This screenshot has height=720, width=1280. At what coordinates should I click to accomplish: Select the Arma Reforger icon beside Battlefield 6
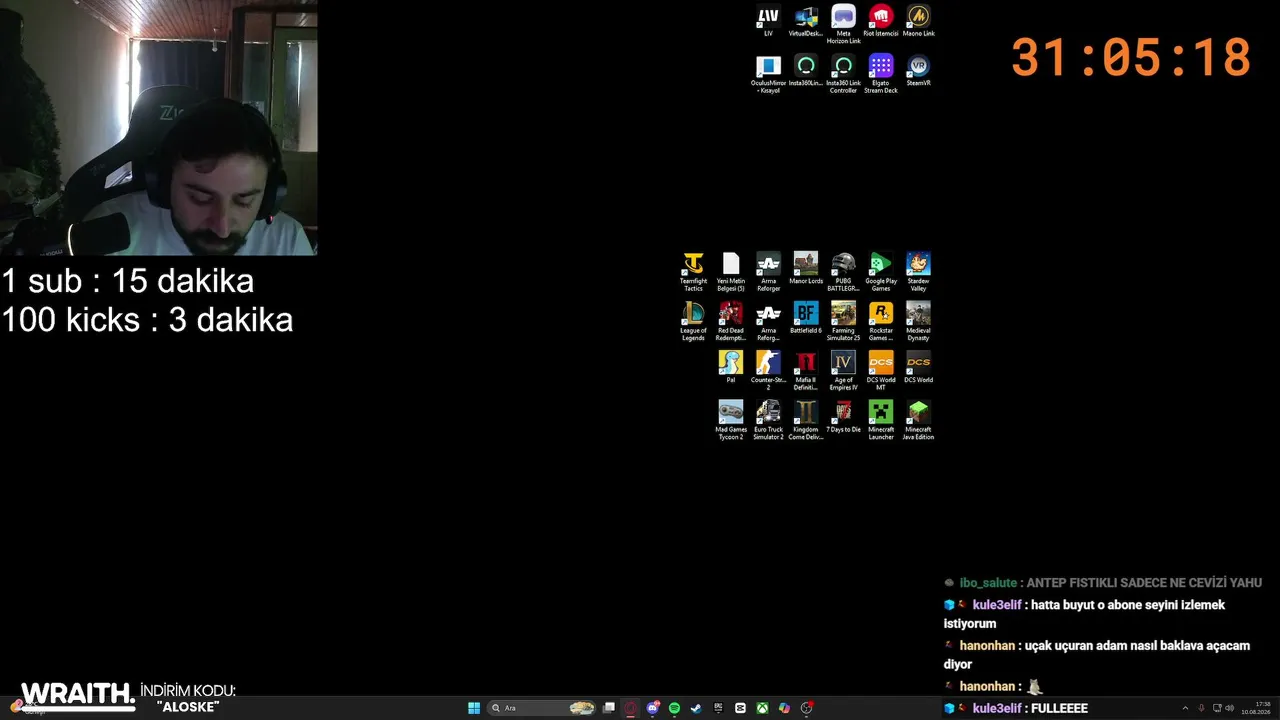pyautogui.click(x=768, y=321)
